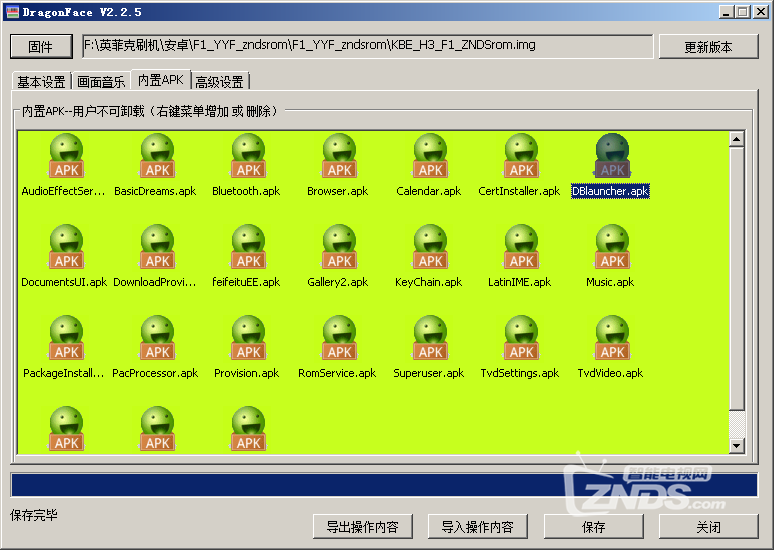The height and width of the screenshot is (550, 774).
Task: Open the 基本设置 tab
Action: pos(41,81)
